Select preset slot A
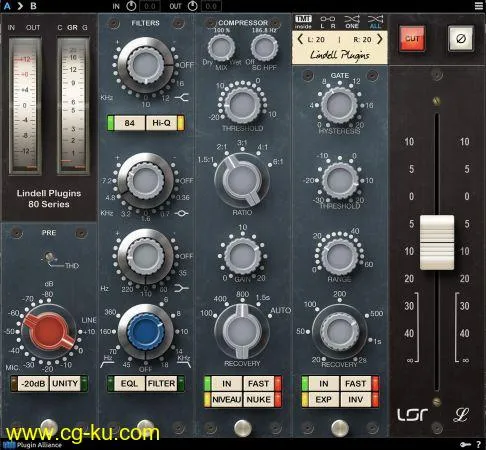This screenshot has width=486, height=450. coord(7,6)
